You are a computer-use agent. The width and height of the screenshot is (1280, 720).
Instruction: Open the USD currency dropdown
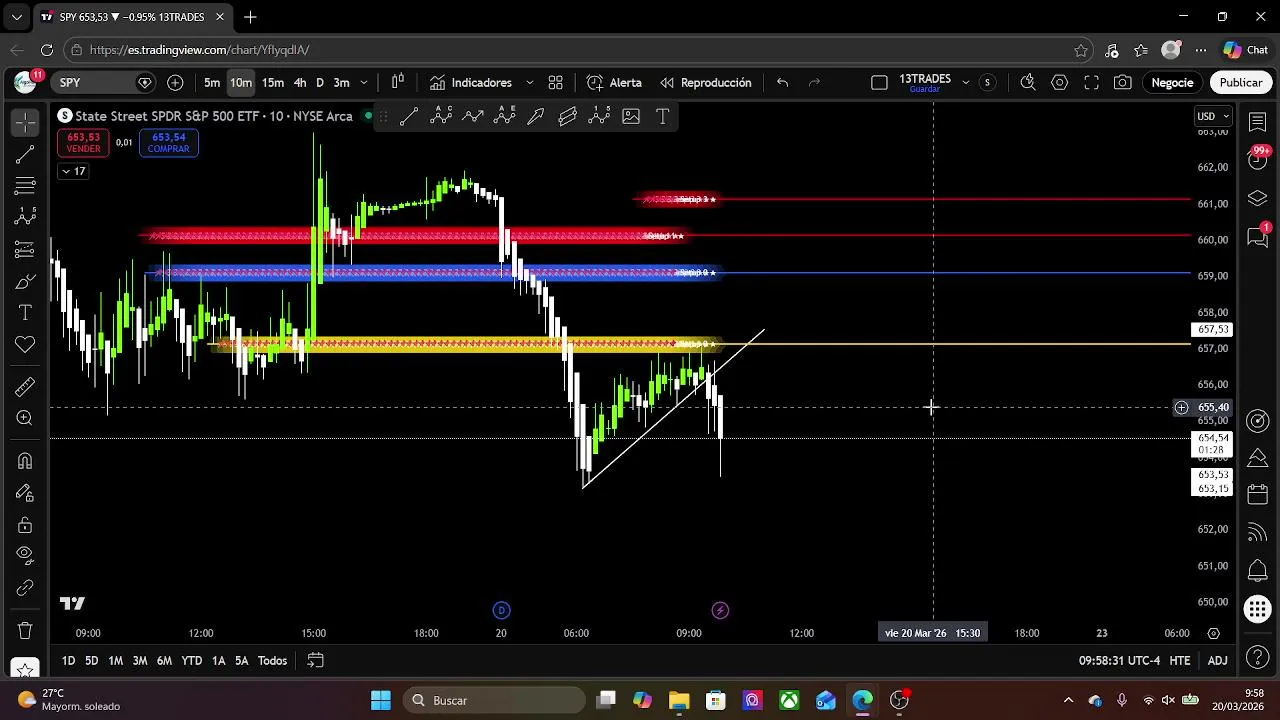coord(1214,116)
